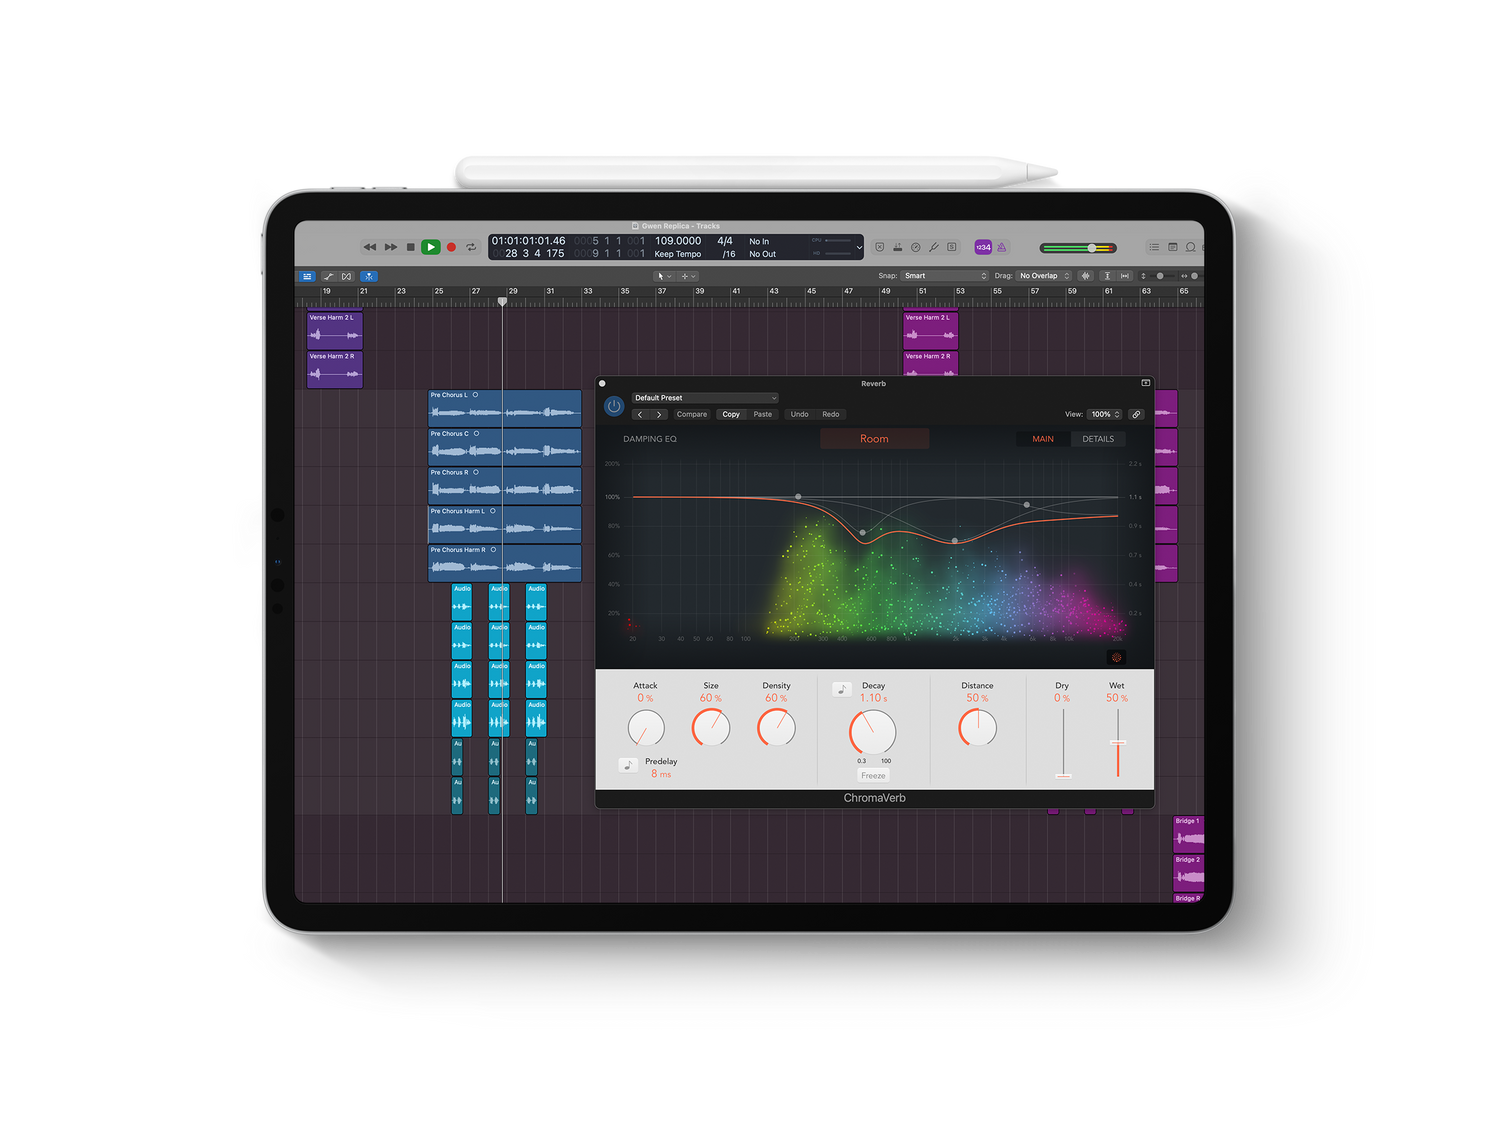
Task: Click the plugin link chain icon
Action: [1136, 414]
